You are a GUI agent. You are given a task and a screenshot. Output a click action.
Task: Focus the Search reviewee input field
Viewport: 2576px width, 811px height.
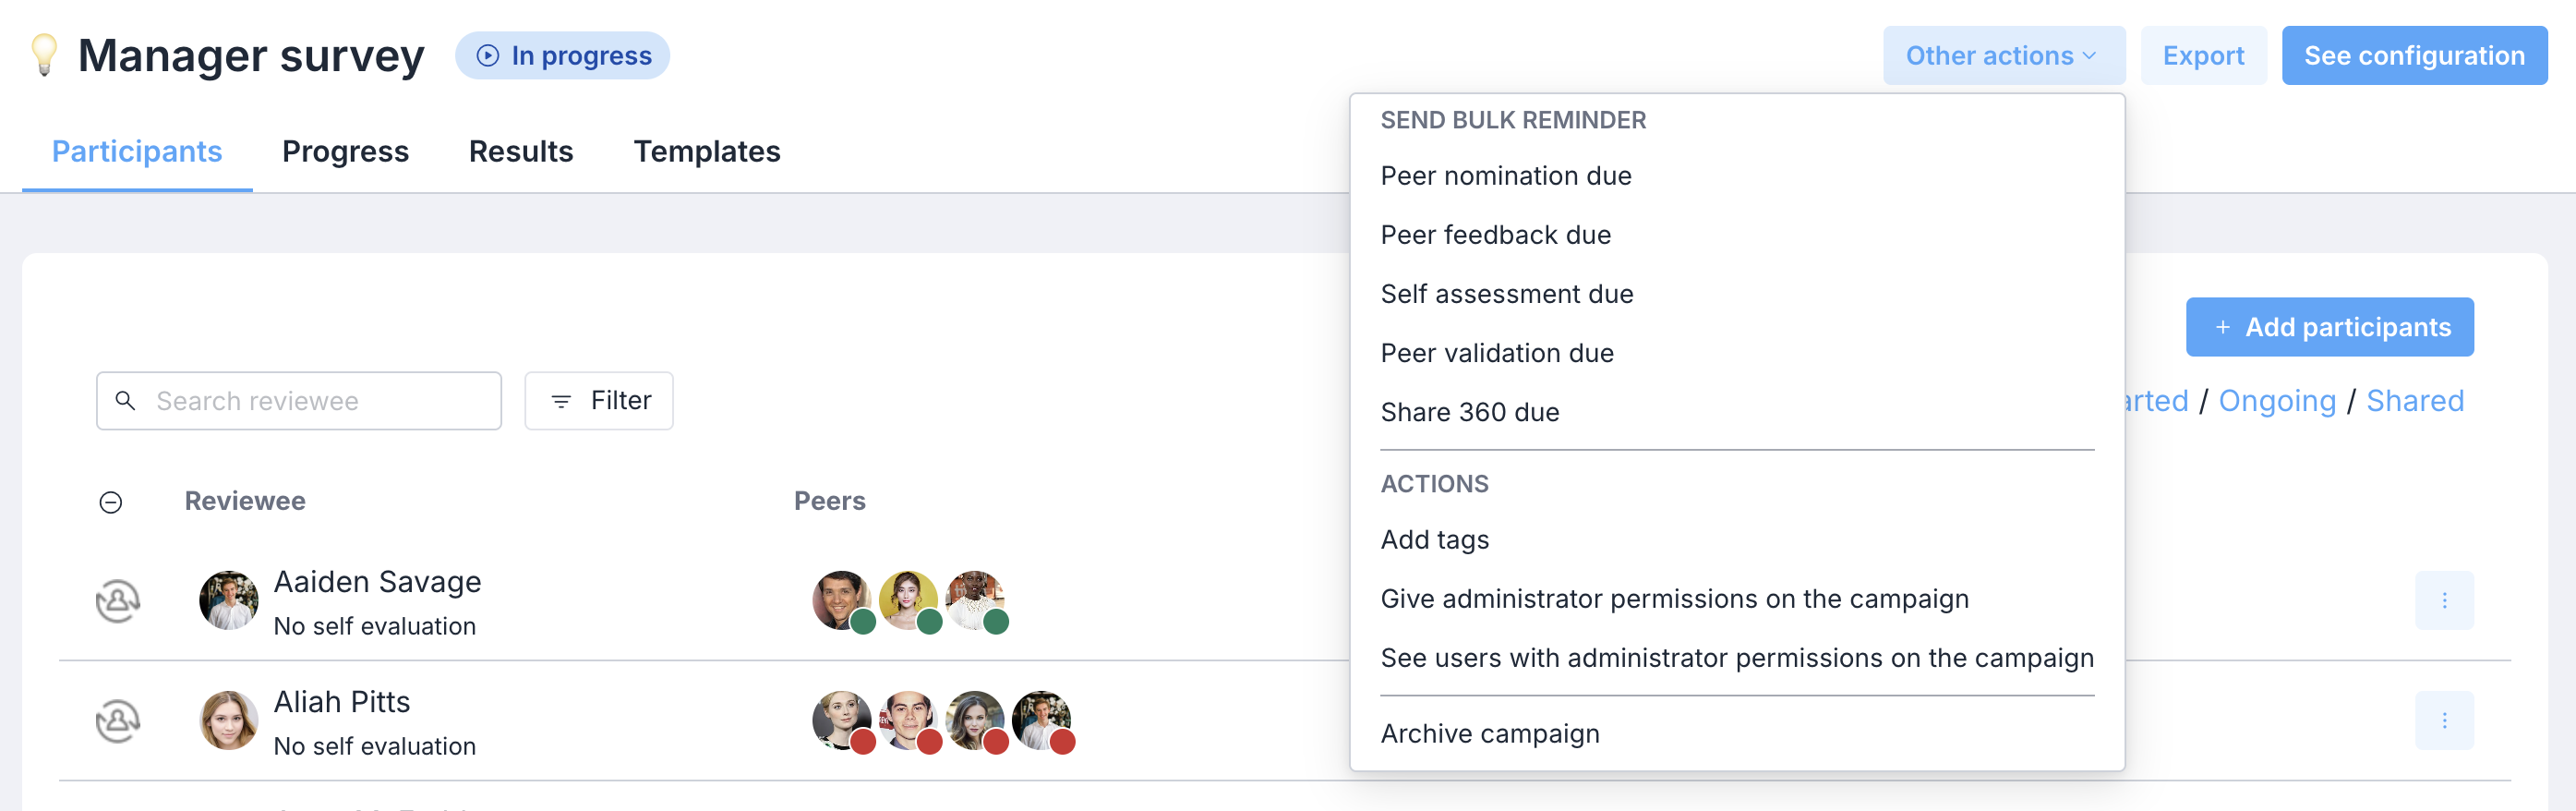coord(299,401)
